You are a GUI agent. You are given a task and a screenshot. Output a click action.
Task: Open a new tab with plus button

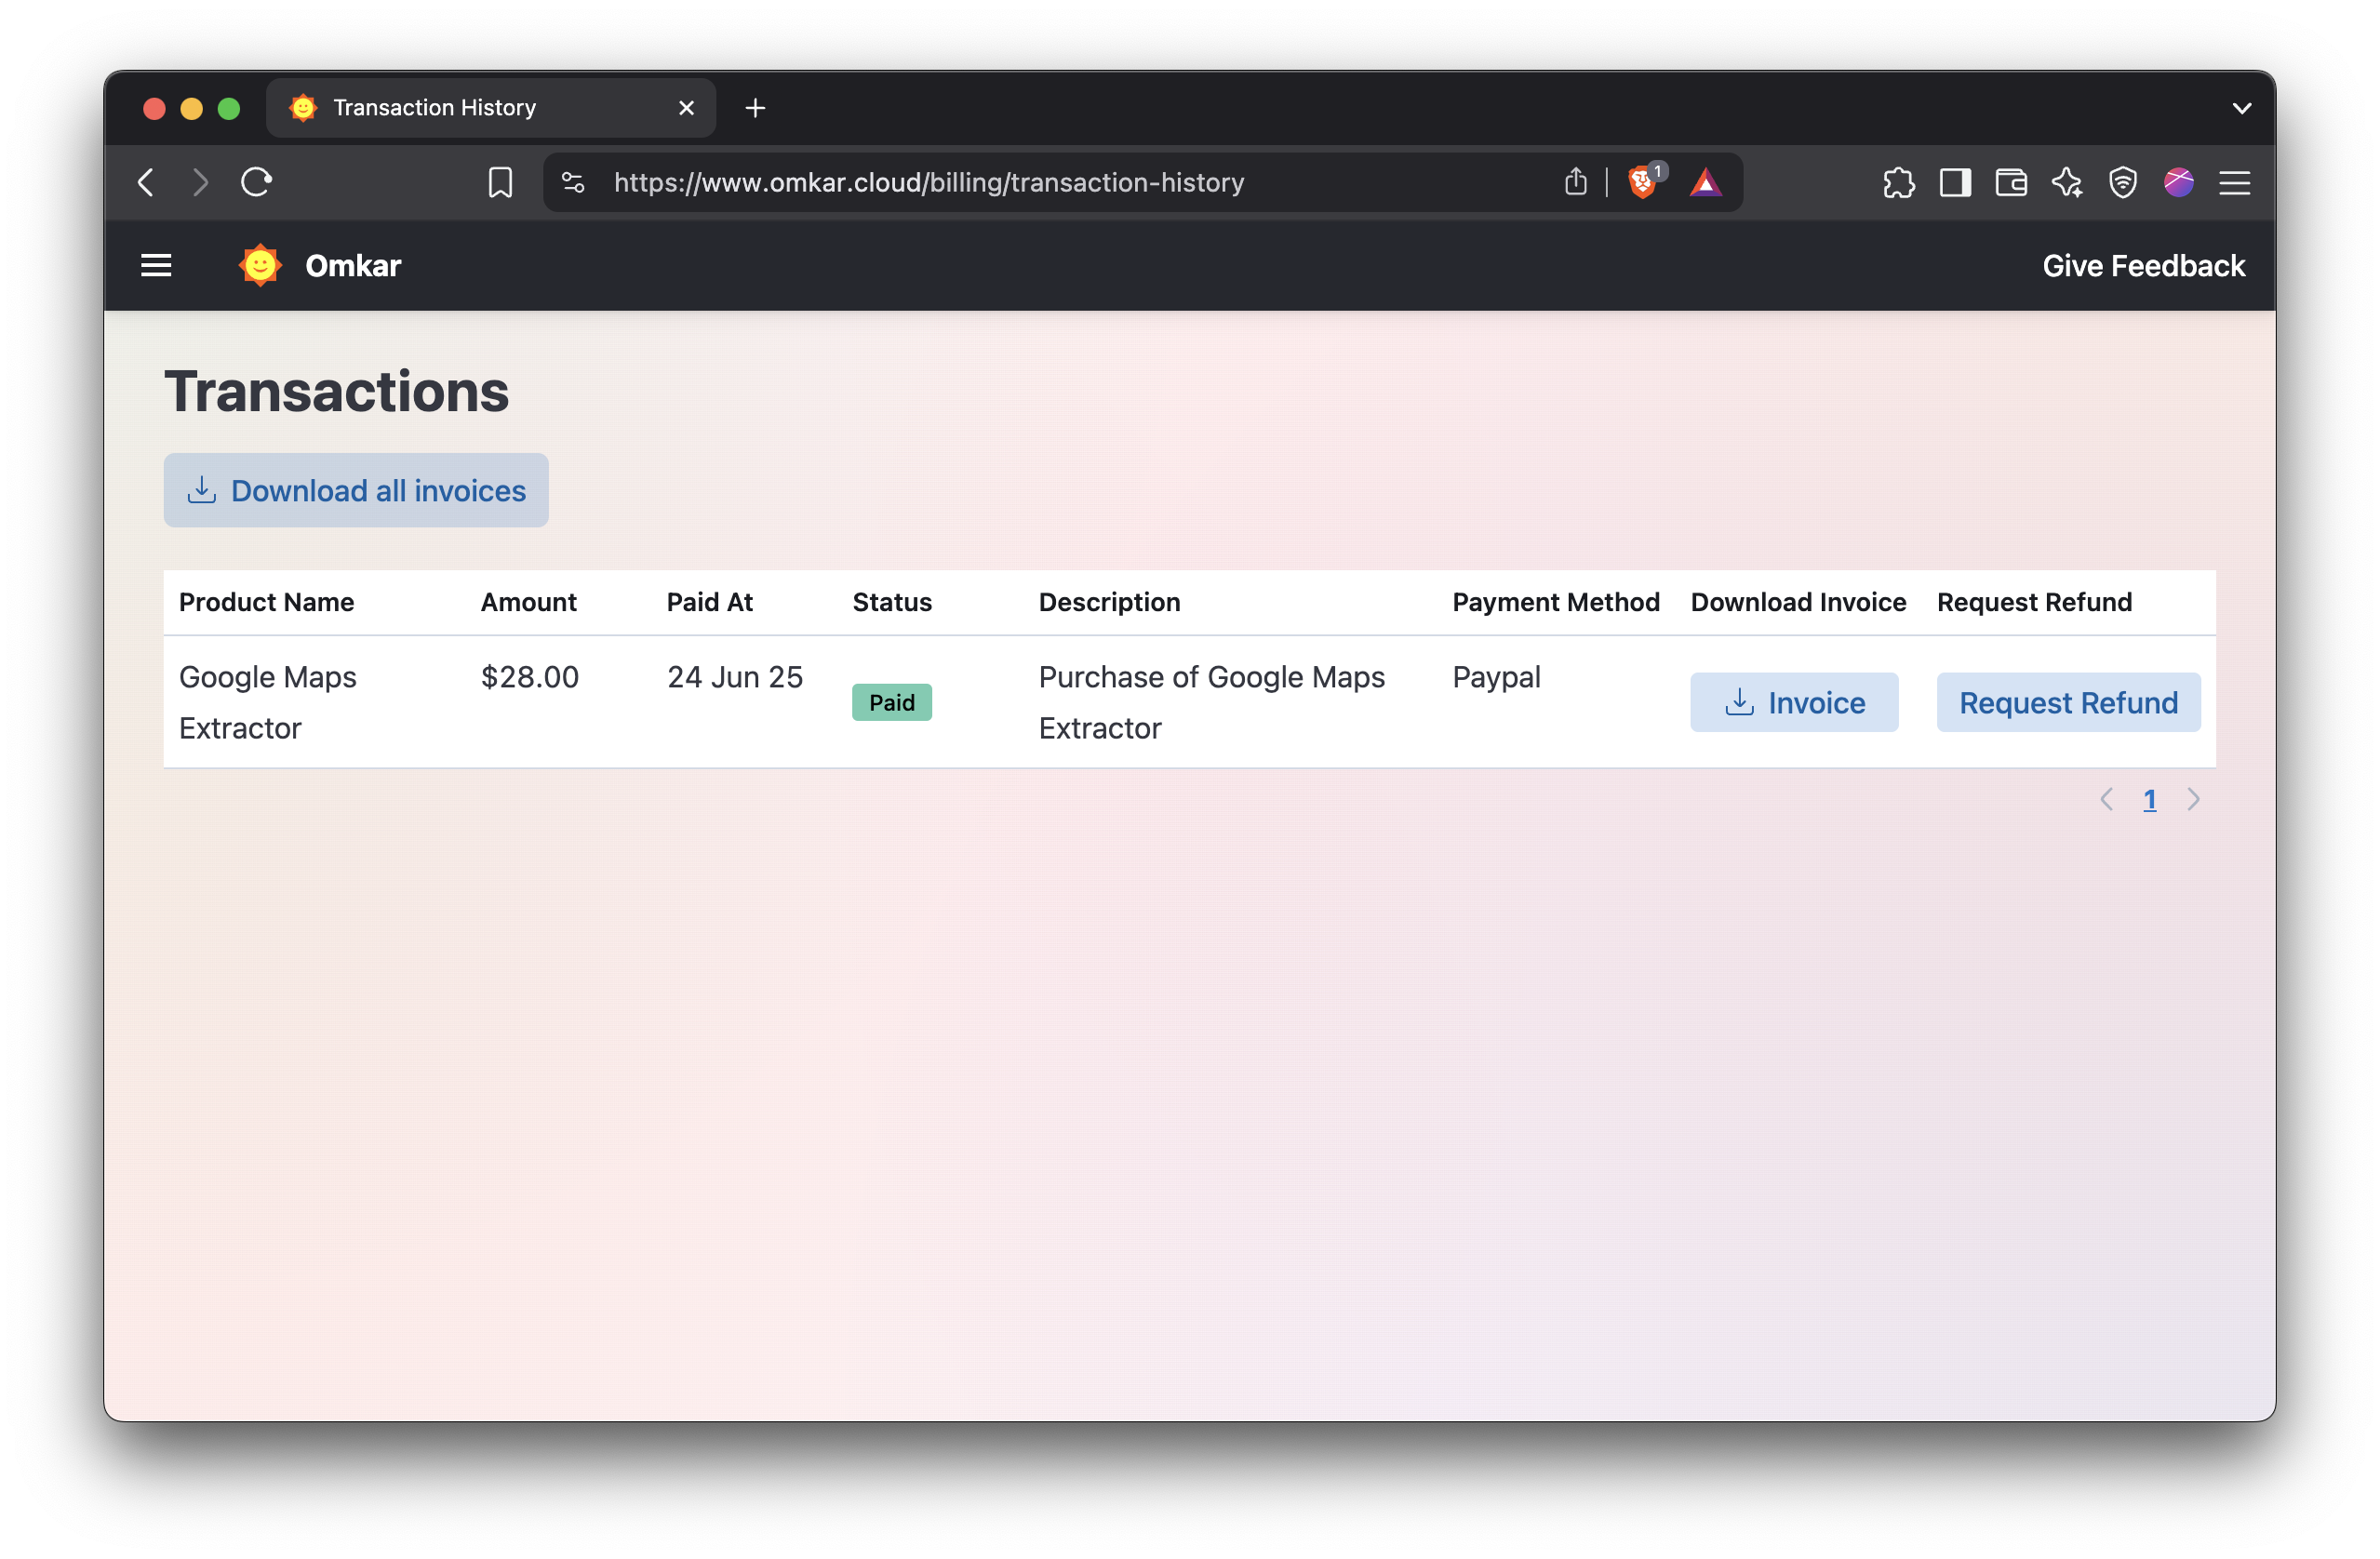pos(755,108)
